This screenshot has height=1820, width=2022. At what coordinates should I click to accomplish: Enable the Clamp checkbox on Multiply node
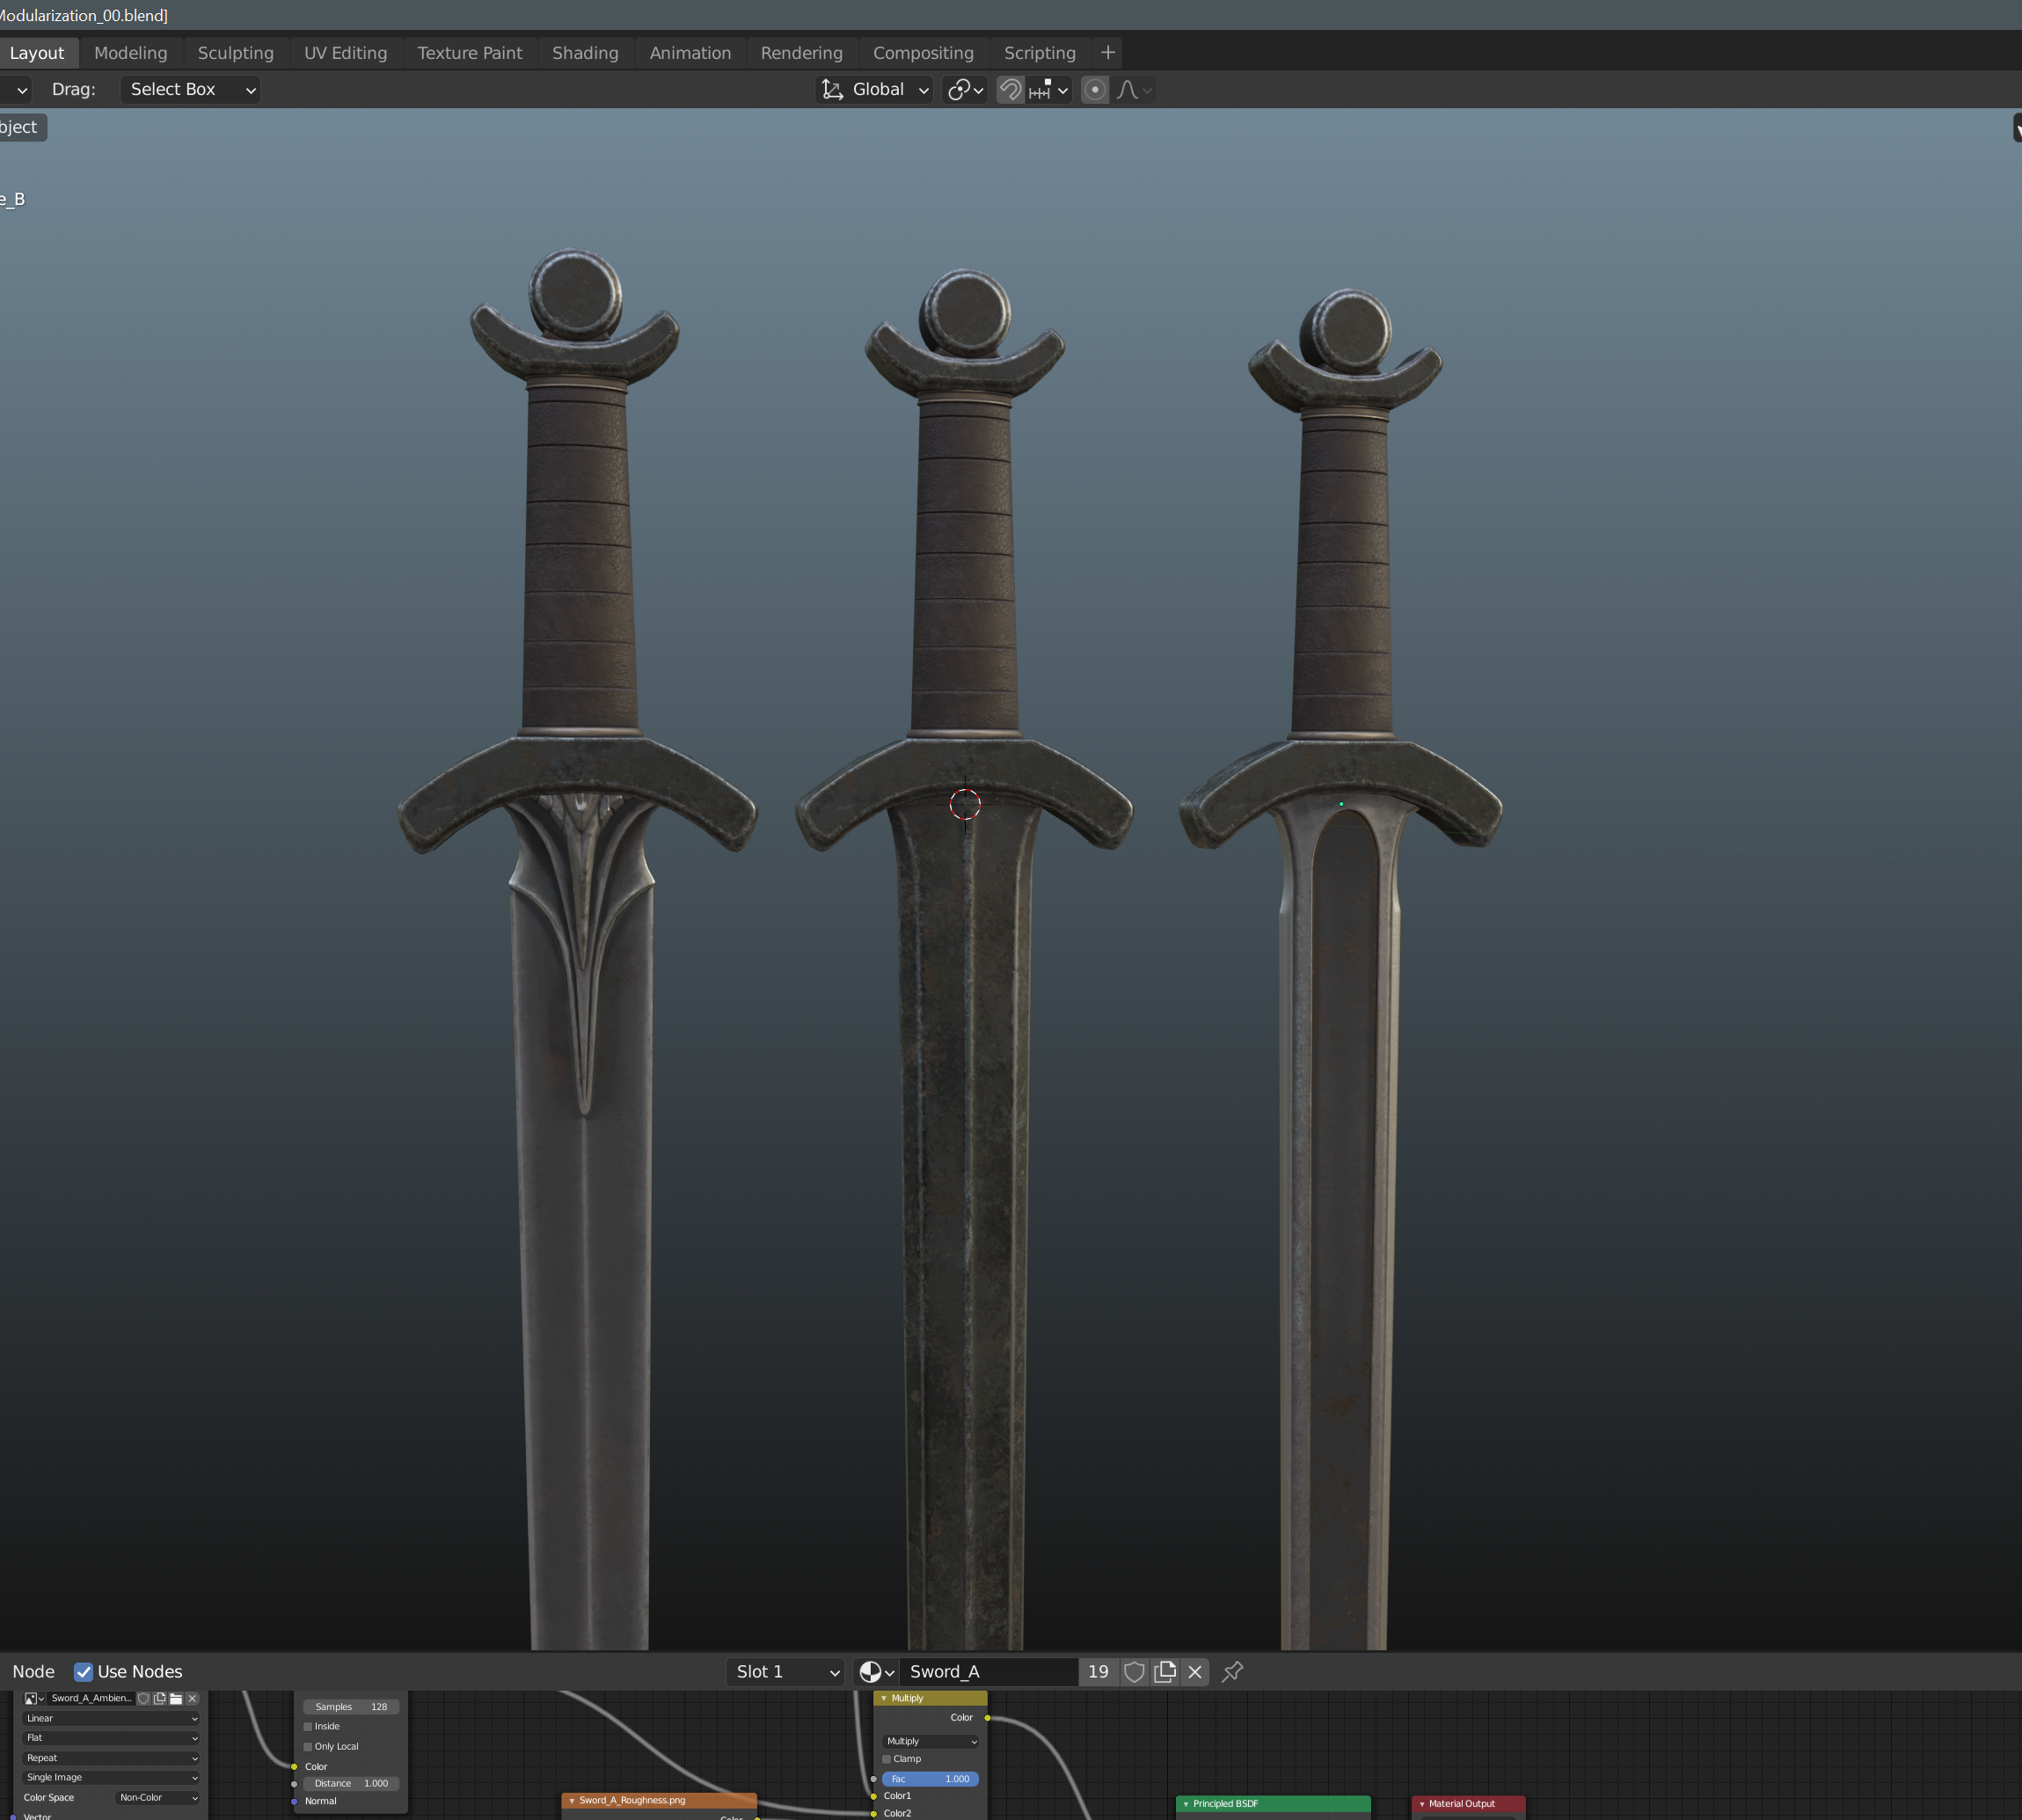pyautogui.click(x=887, y=1759)
